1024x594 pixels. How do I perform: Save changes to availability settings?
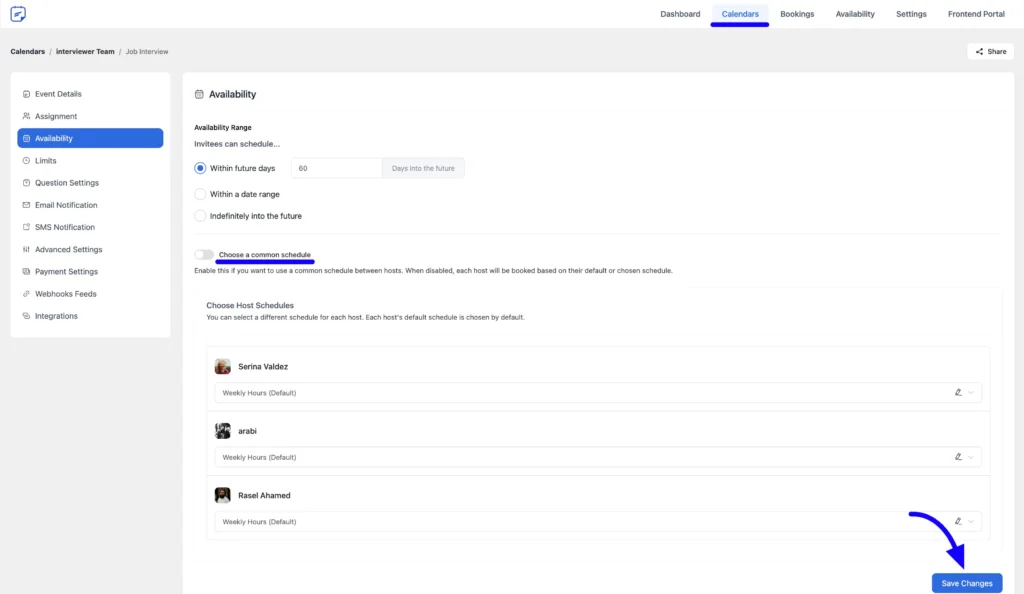coord(966,583)
